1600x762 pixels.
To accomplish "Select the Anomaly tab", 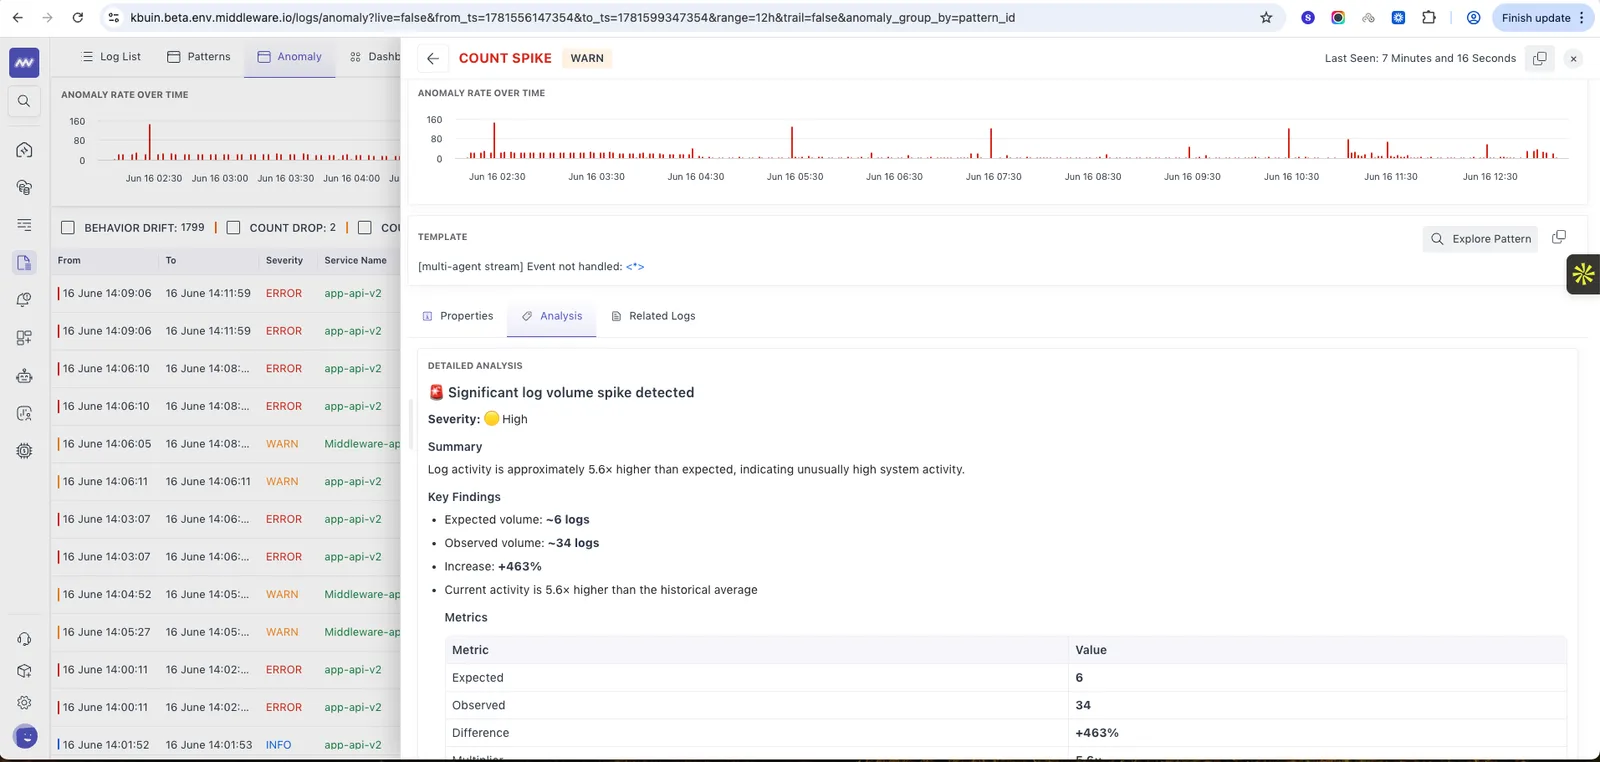I will pyautogui.click(x=290, y=57).
